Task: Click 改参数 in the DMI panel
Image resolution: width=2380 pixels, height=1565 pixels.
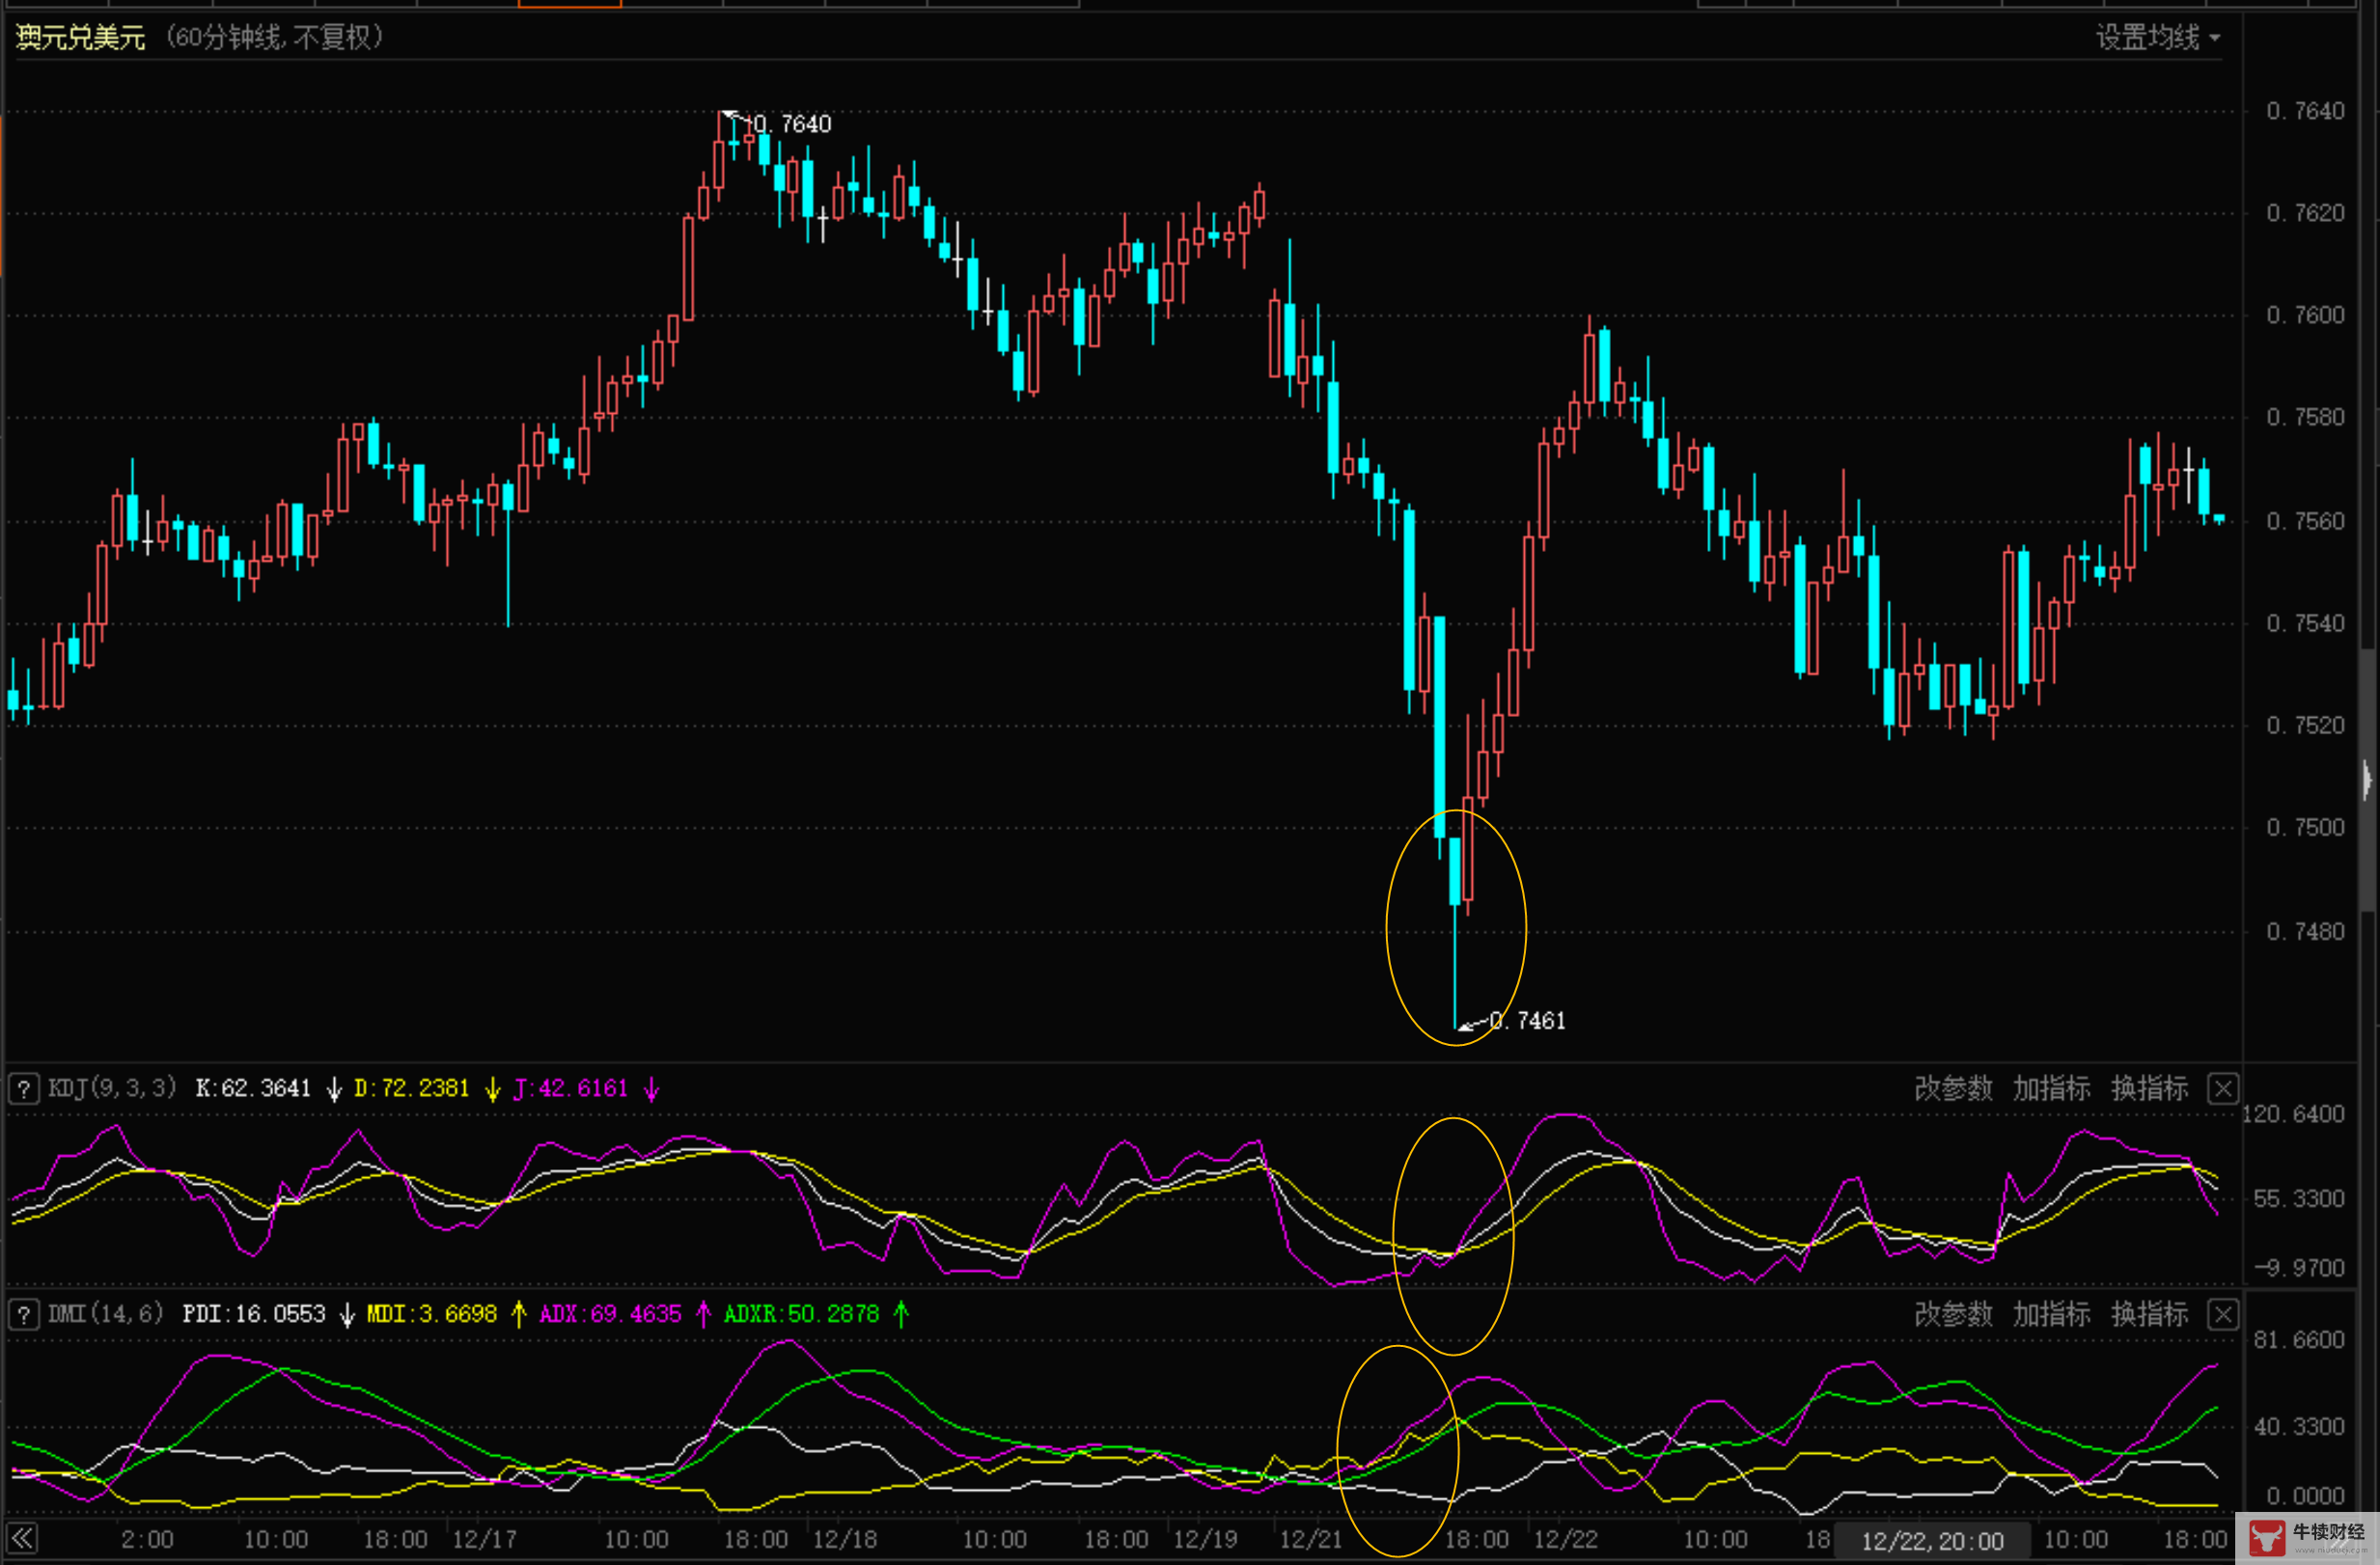Action: pos(1953,1314)
